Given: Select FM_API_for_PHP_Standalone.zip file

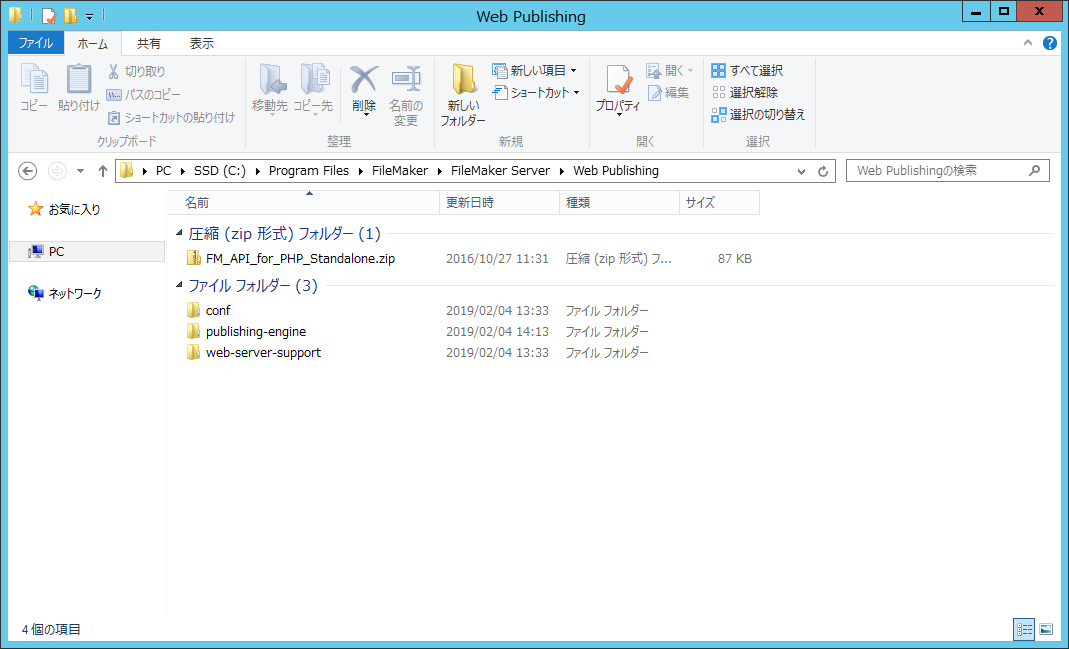Looking at the screenshot, I should click(x=300, y=259).
